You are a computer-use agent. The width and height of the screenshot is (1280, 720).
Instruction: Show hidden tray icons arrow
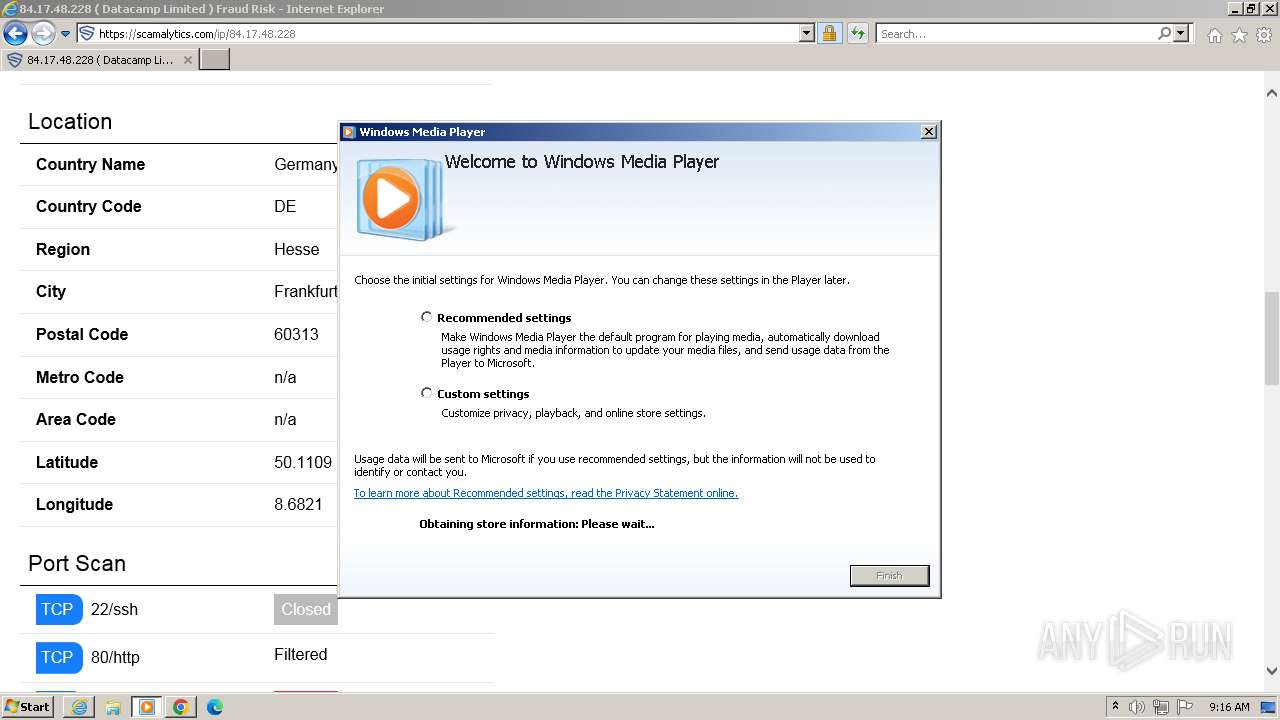pyautogui.click(x=1115, y=707)
